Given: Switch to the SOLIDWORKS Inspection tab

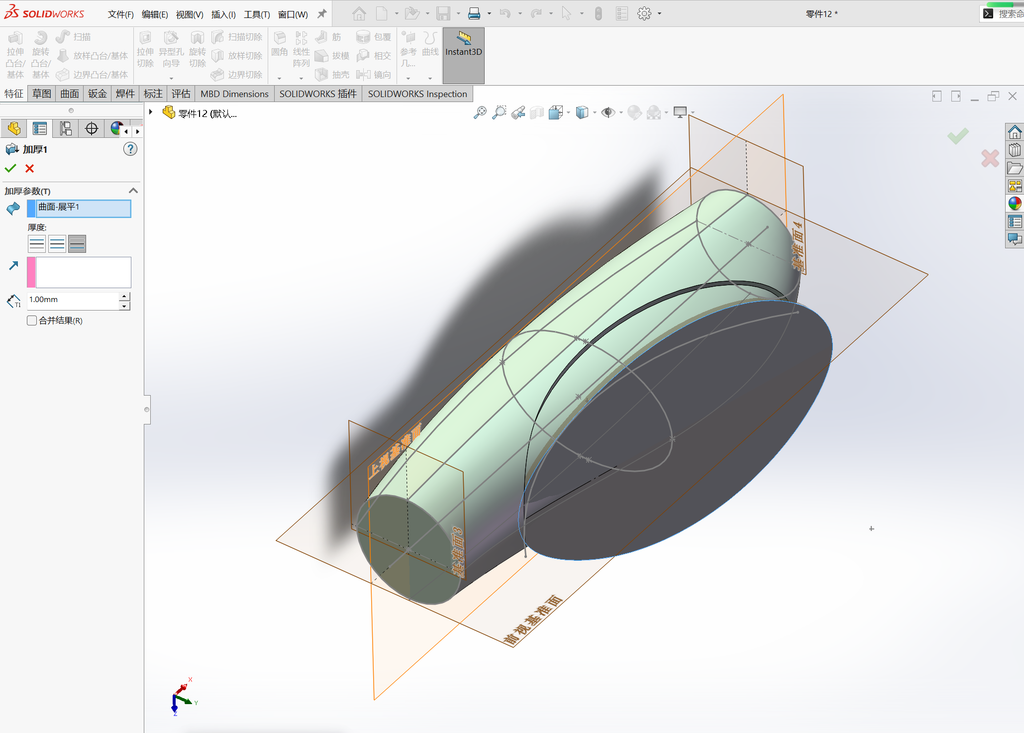Looking at the screenshot, I should (x=417, y=93).
